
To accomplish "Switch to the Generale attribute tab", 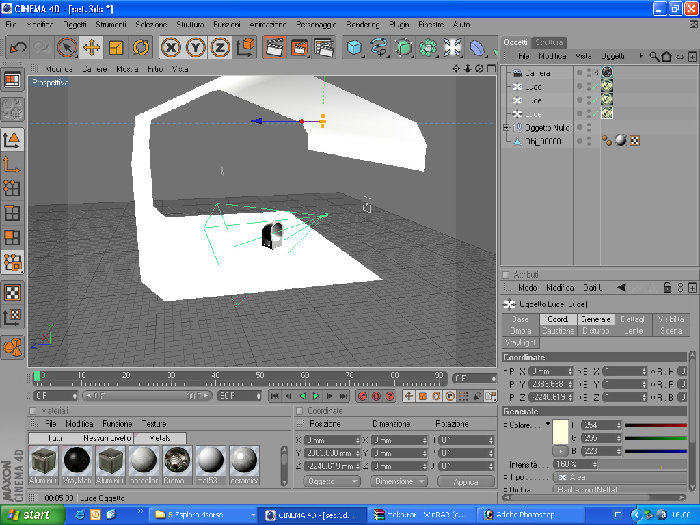I will [x=596, y=319].
